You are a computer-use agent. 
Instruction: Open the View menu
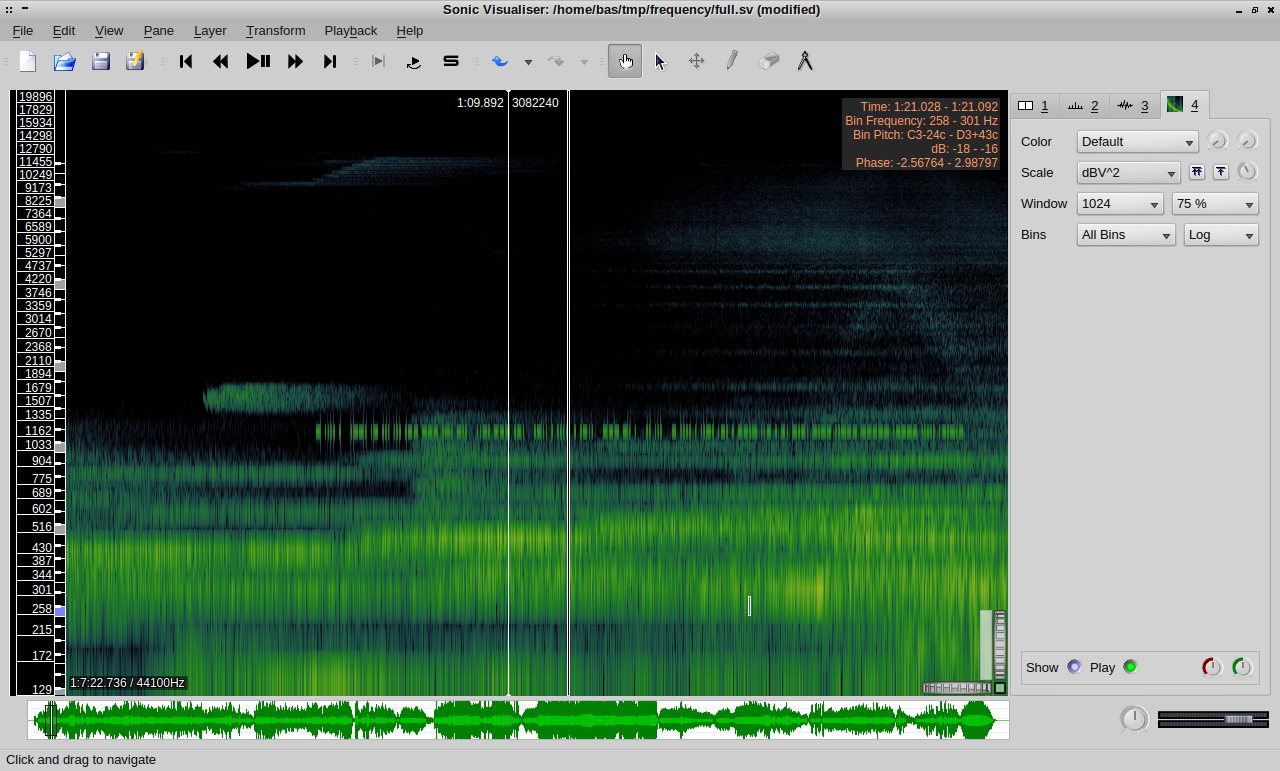(109, 31)
